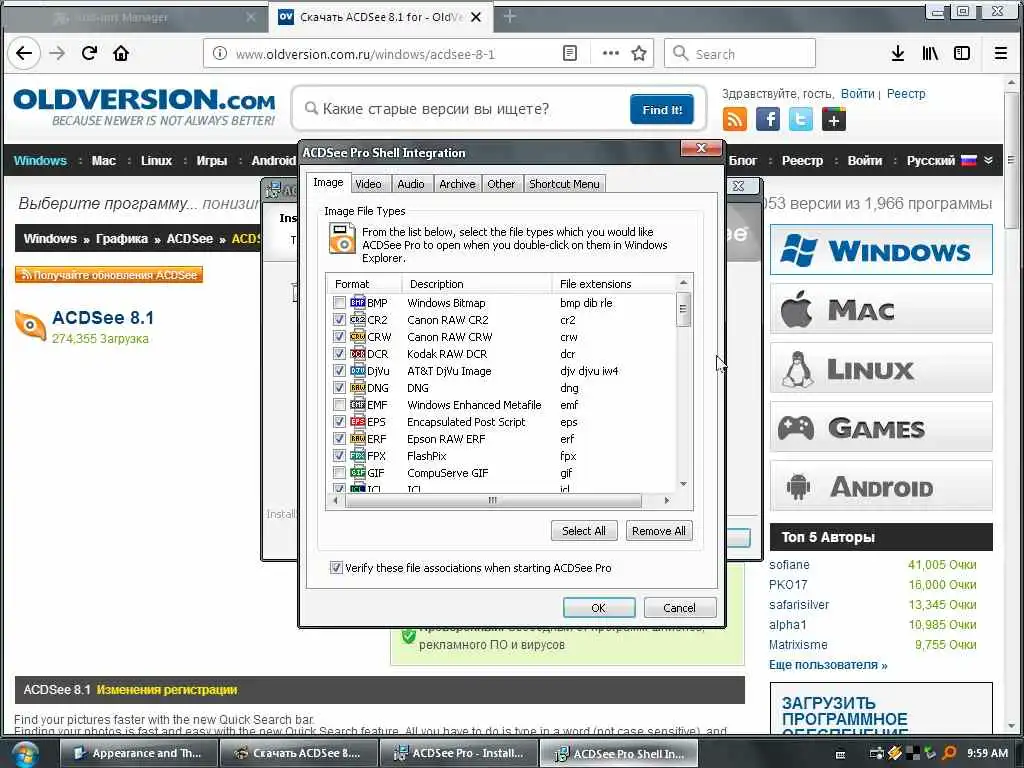Bookmark this page with the star icon

639,54
